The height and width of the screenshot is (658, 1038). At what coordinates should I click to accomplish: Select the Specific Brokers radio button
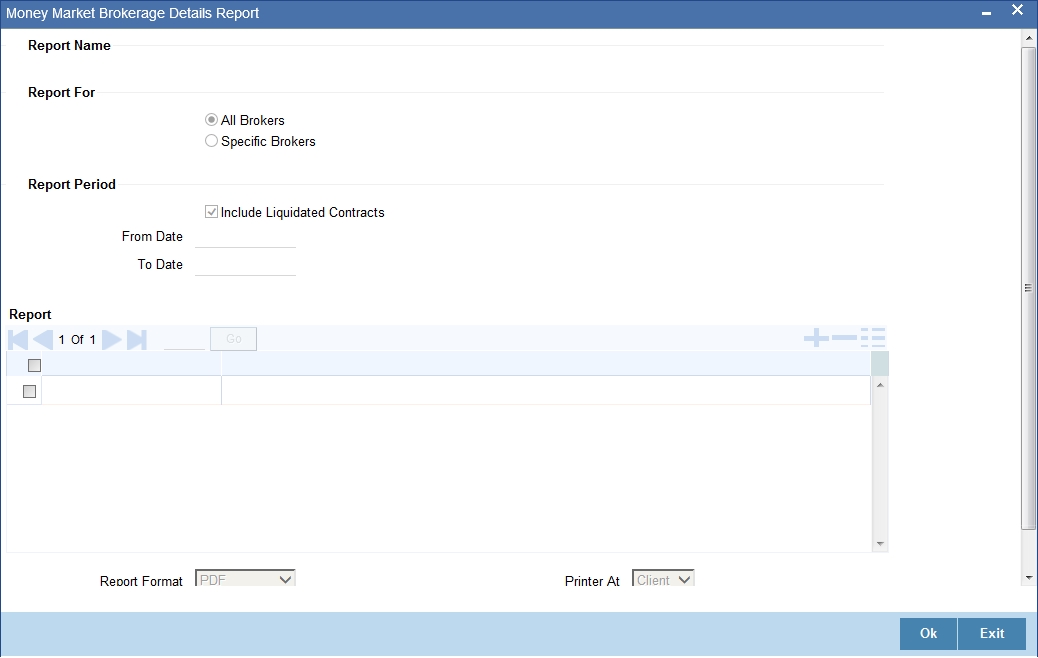click(x=211, y=141)
